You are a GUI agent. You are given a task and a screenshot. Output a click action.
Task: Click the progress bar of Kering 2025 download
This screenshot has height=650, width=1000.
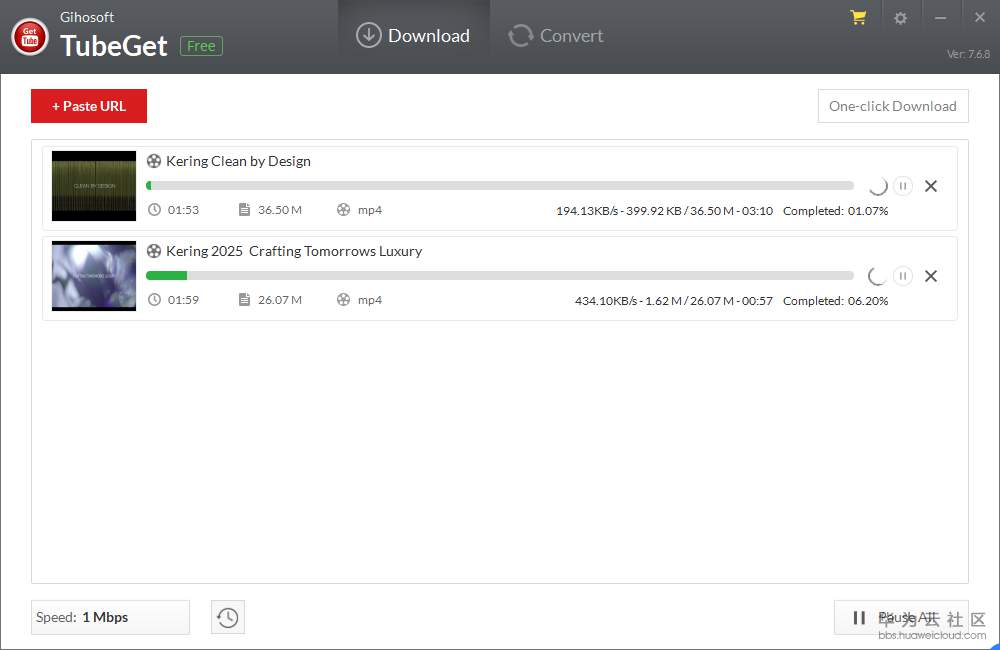pyautogui.click(x=500, y=275)
